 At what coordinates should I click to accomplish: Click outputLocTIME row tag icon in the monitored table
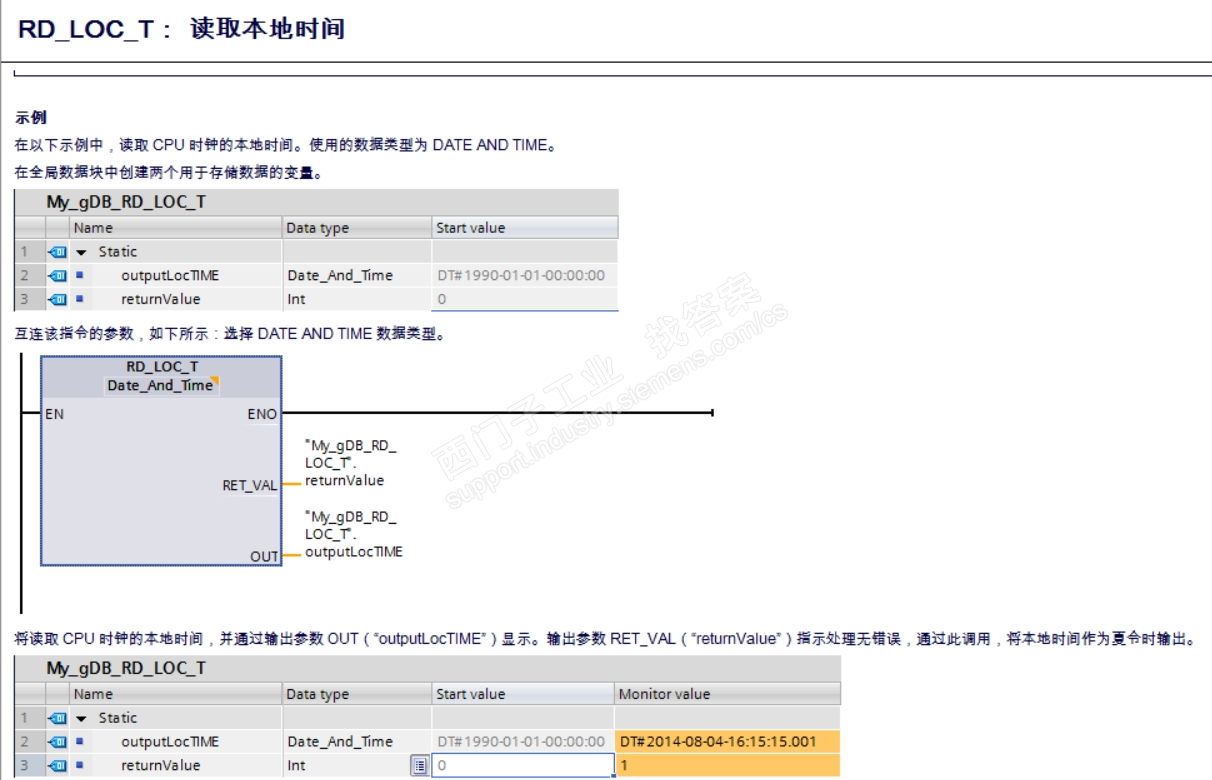(57, 741)
